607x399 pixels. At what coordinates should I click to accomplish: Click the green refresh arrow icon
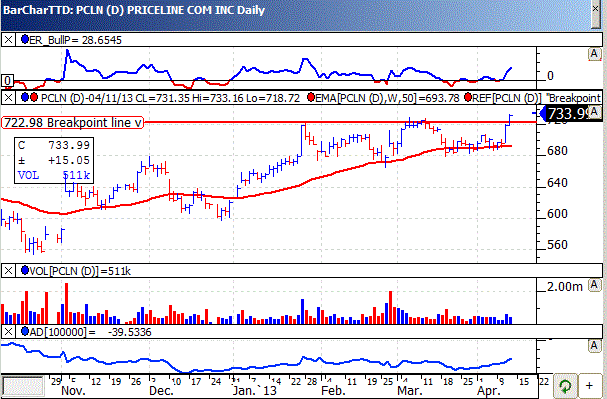point(566,386)
